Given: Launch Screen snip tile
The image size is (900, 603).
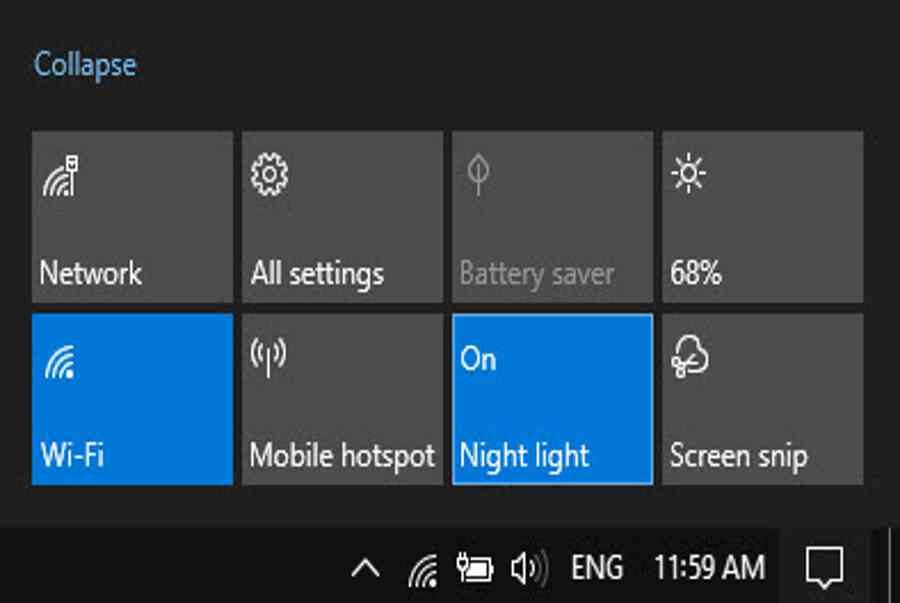Looking at the screenshot, I should point(763,399).
